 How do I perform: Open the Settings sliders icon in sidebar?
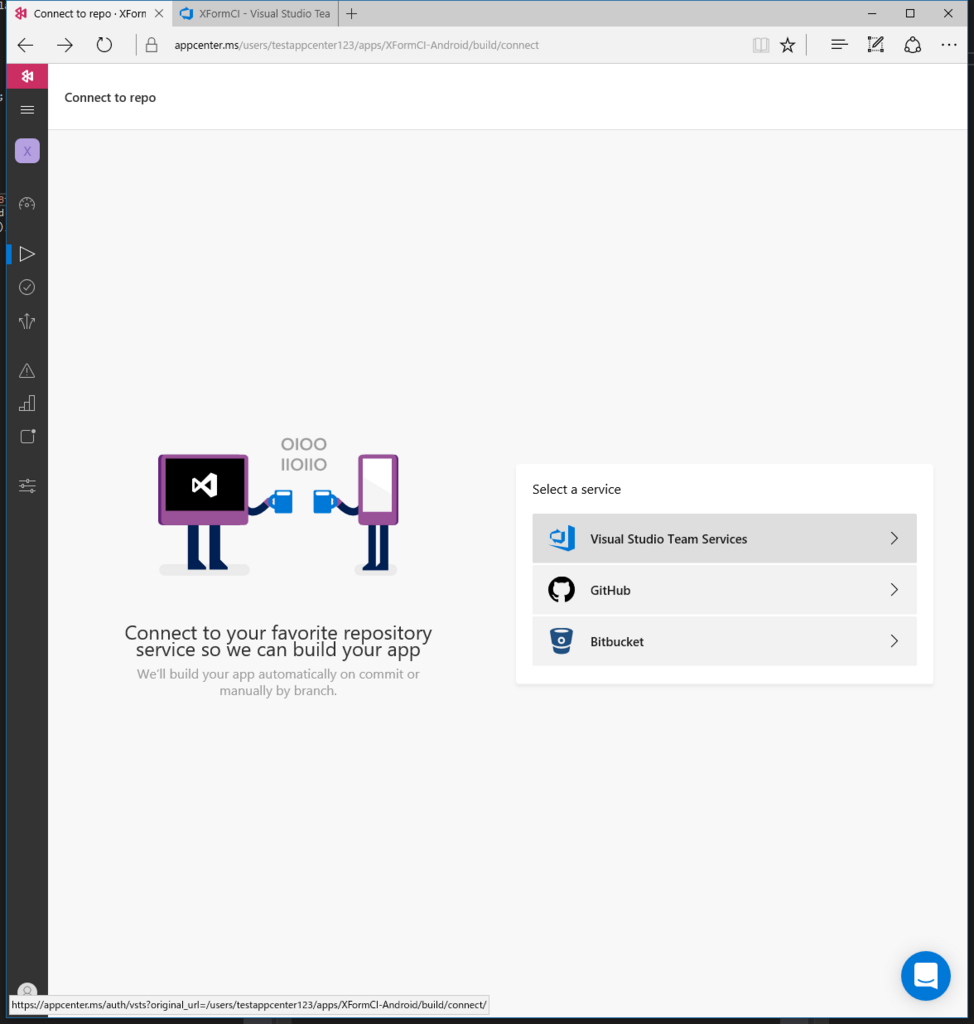pyautogui.click(x=27, y=486)
